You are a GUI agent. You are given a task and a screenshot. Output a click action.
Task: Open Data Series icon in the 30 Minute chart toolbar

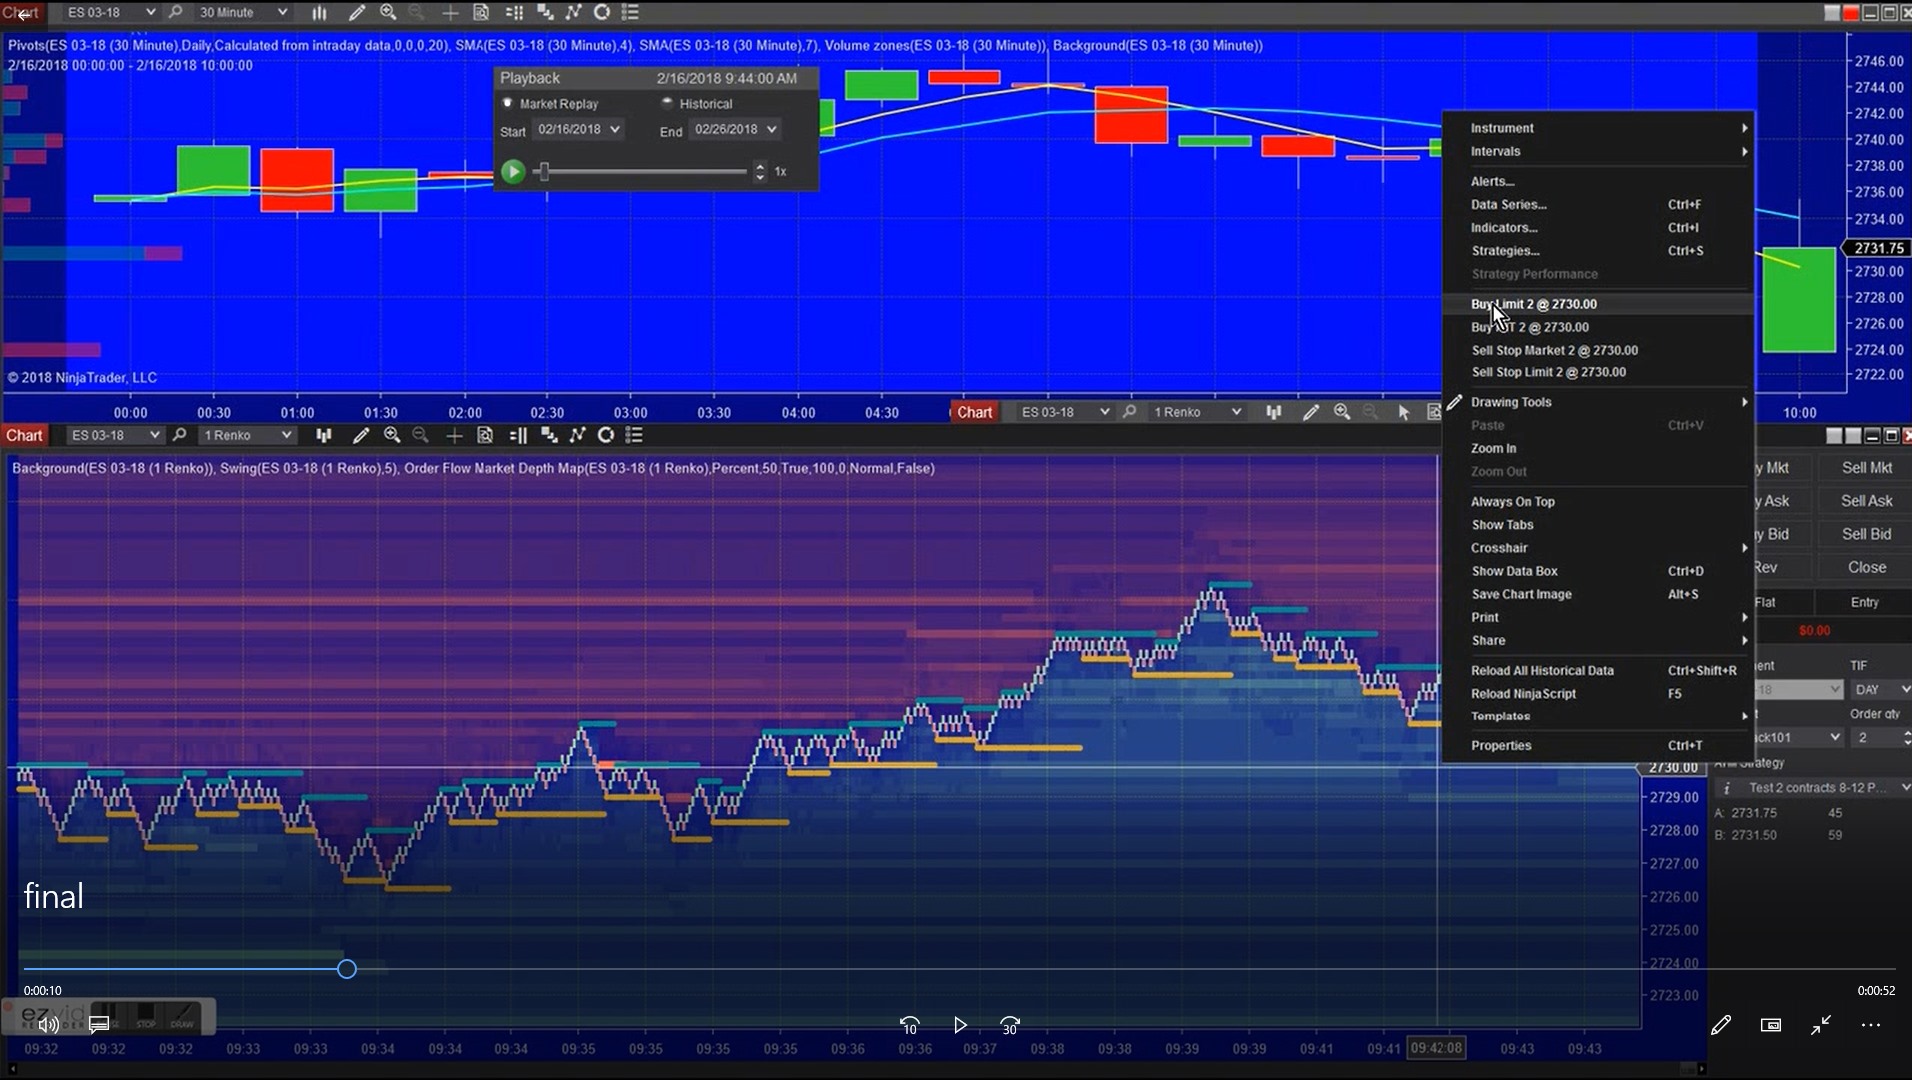[x=545, y=12]
